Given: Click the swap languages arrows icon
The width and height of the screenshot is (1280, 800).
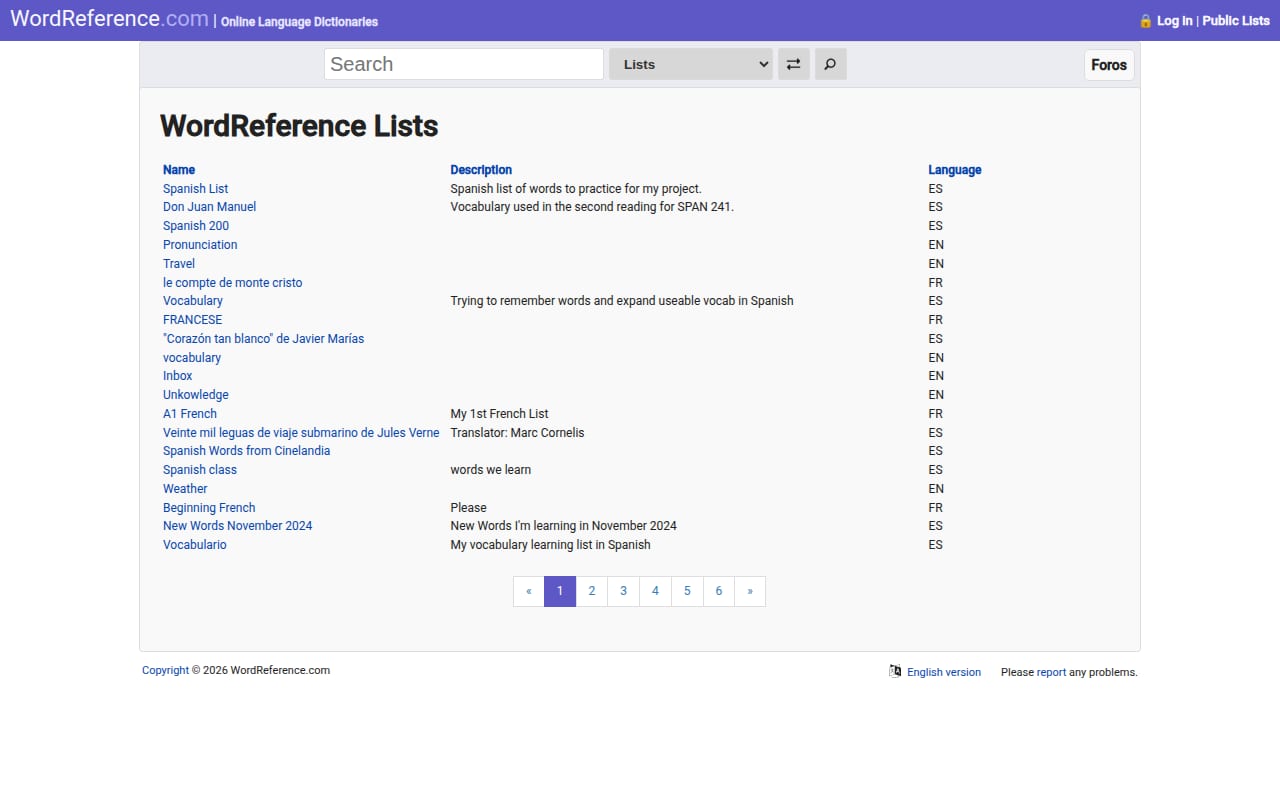Looking at the screenshot, I should point(793,64).
